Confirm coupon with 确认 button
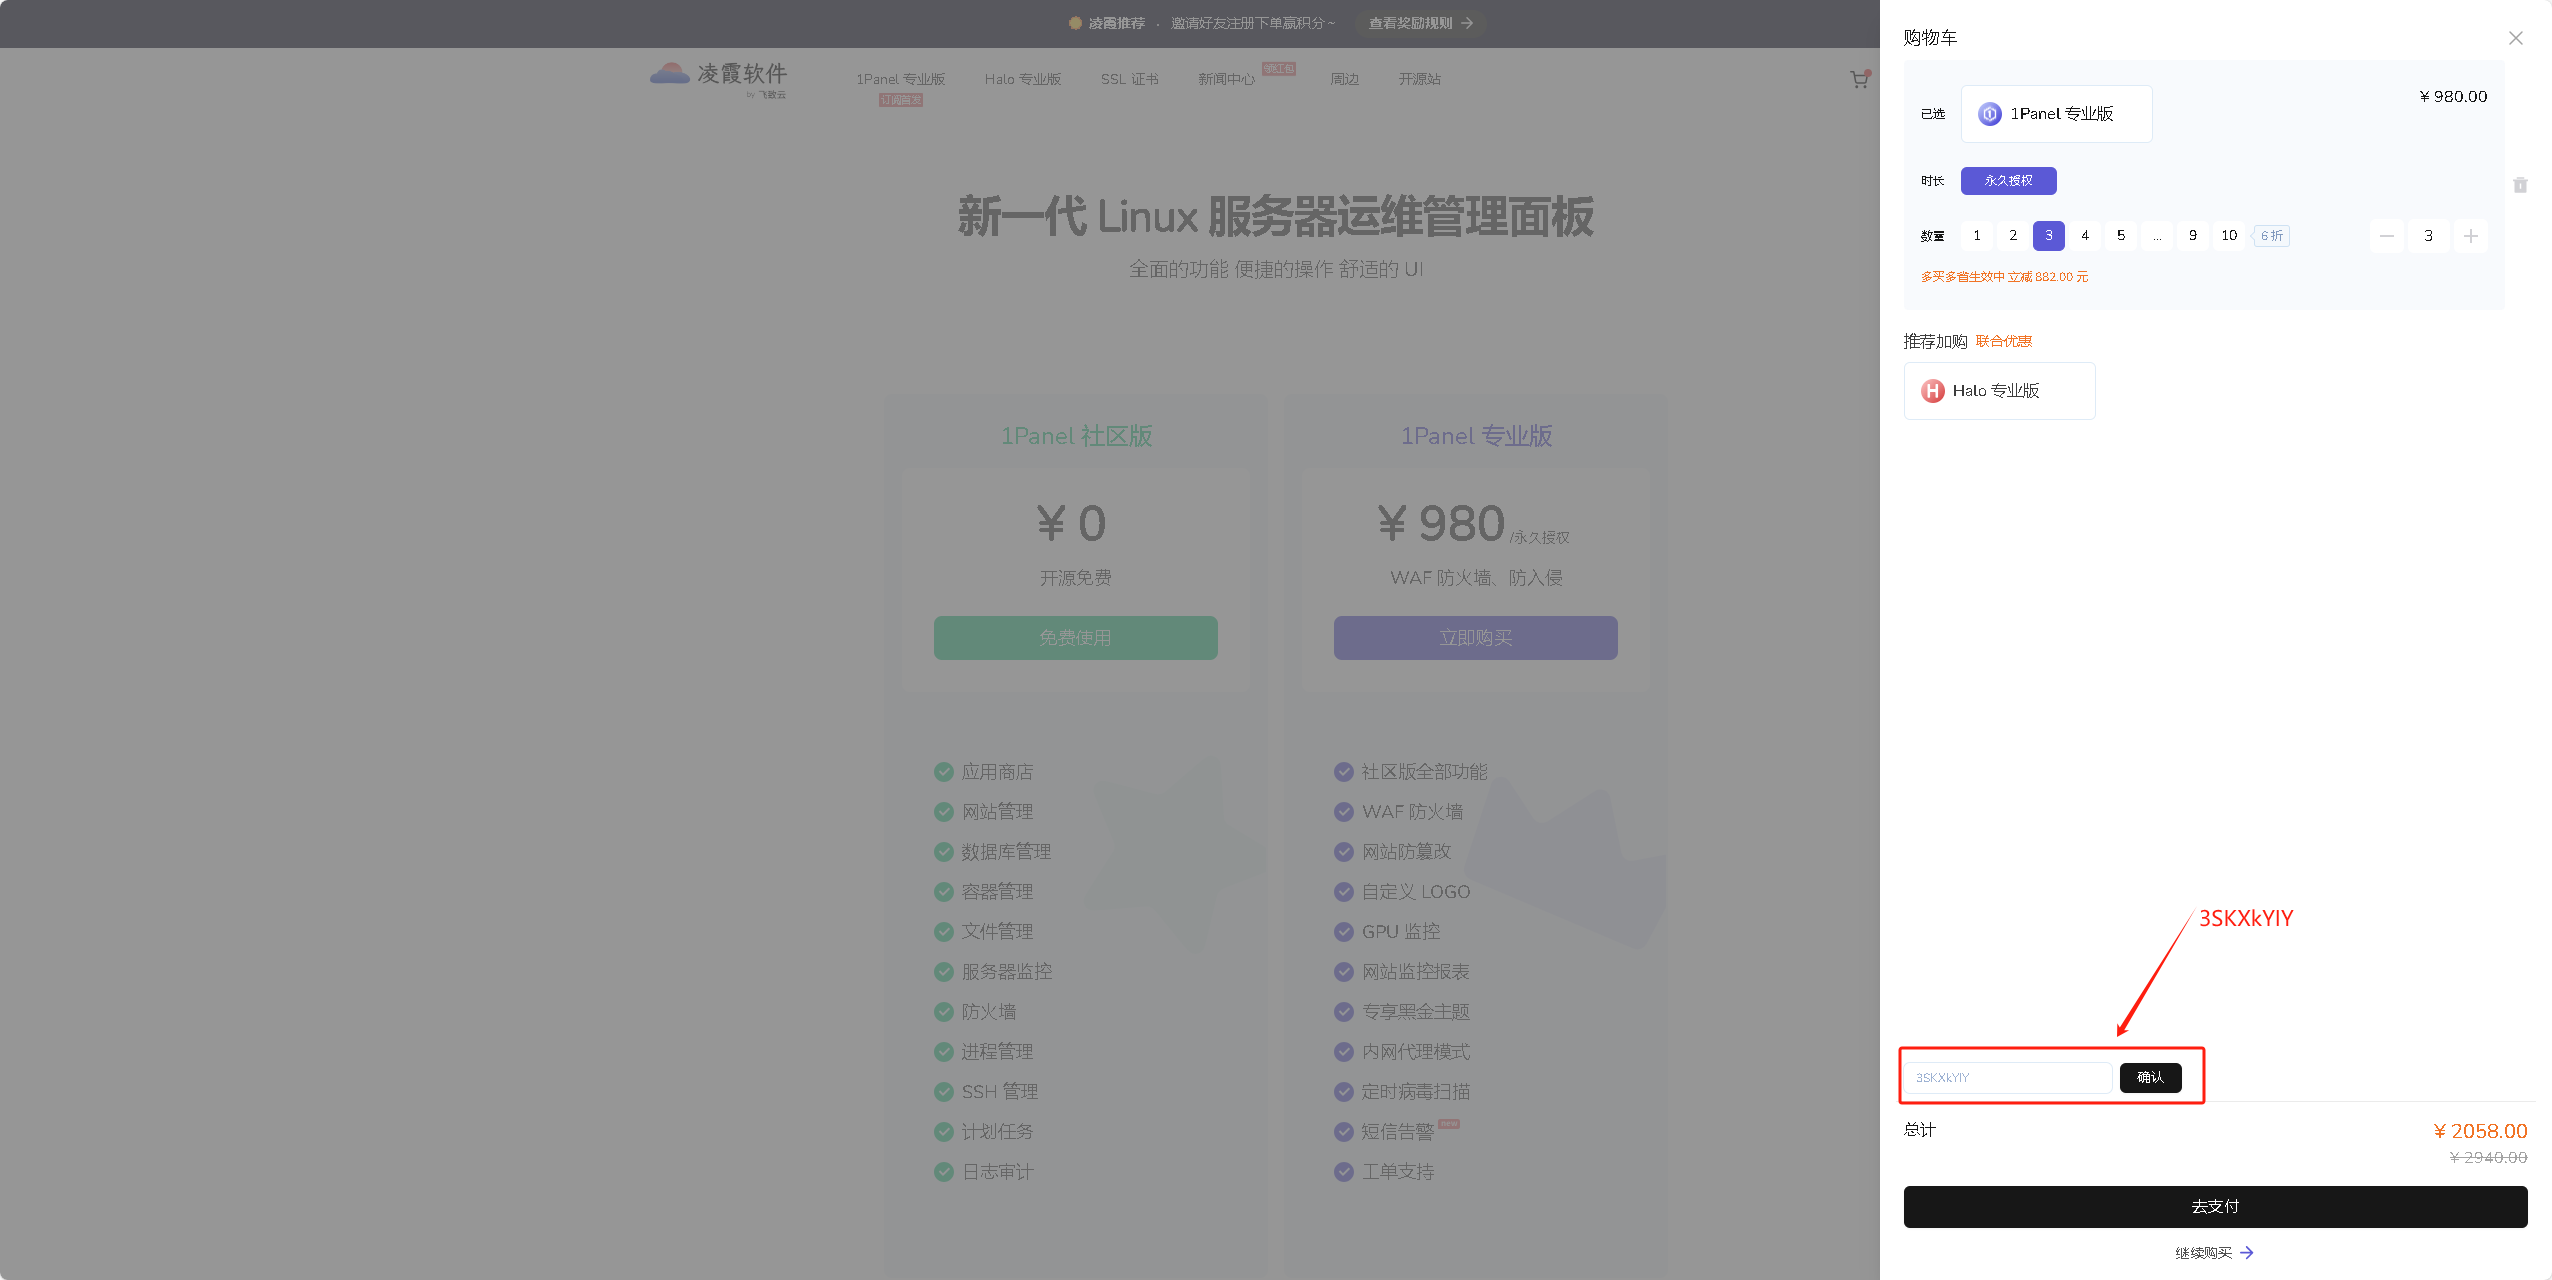Screen dimensions: 2552x1280 [2150, 1077]
